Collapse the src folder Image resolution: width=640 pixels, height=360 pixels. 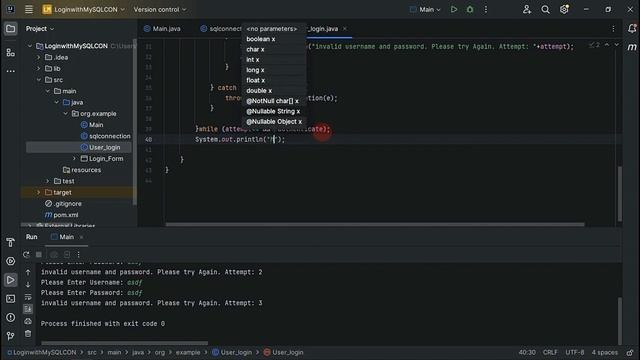[39, 80]
